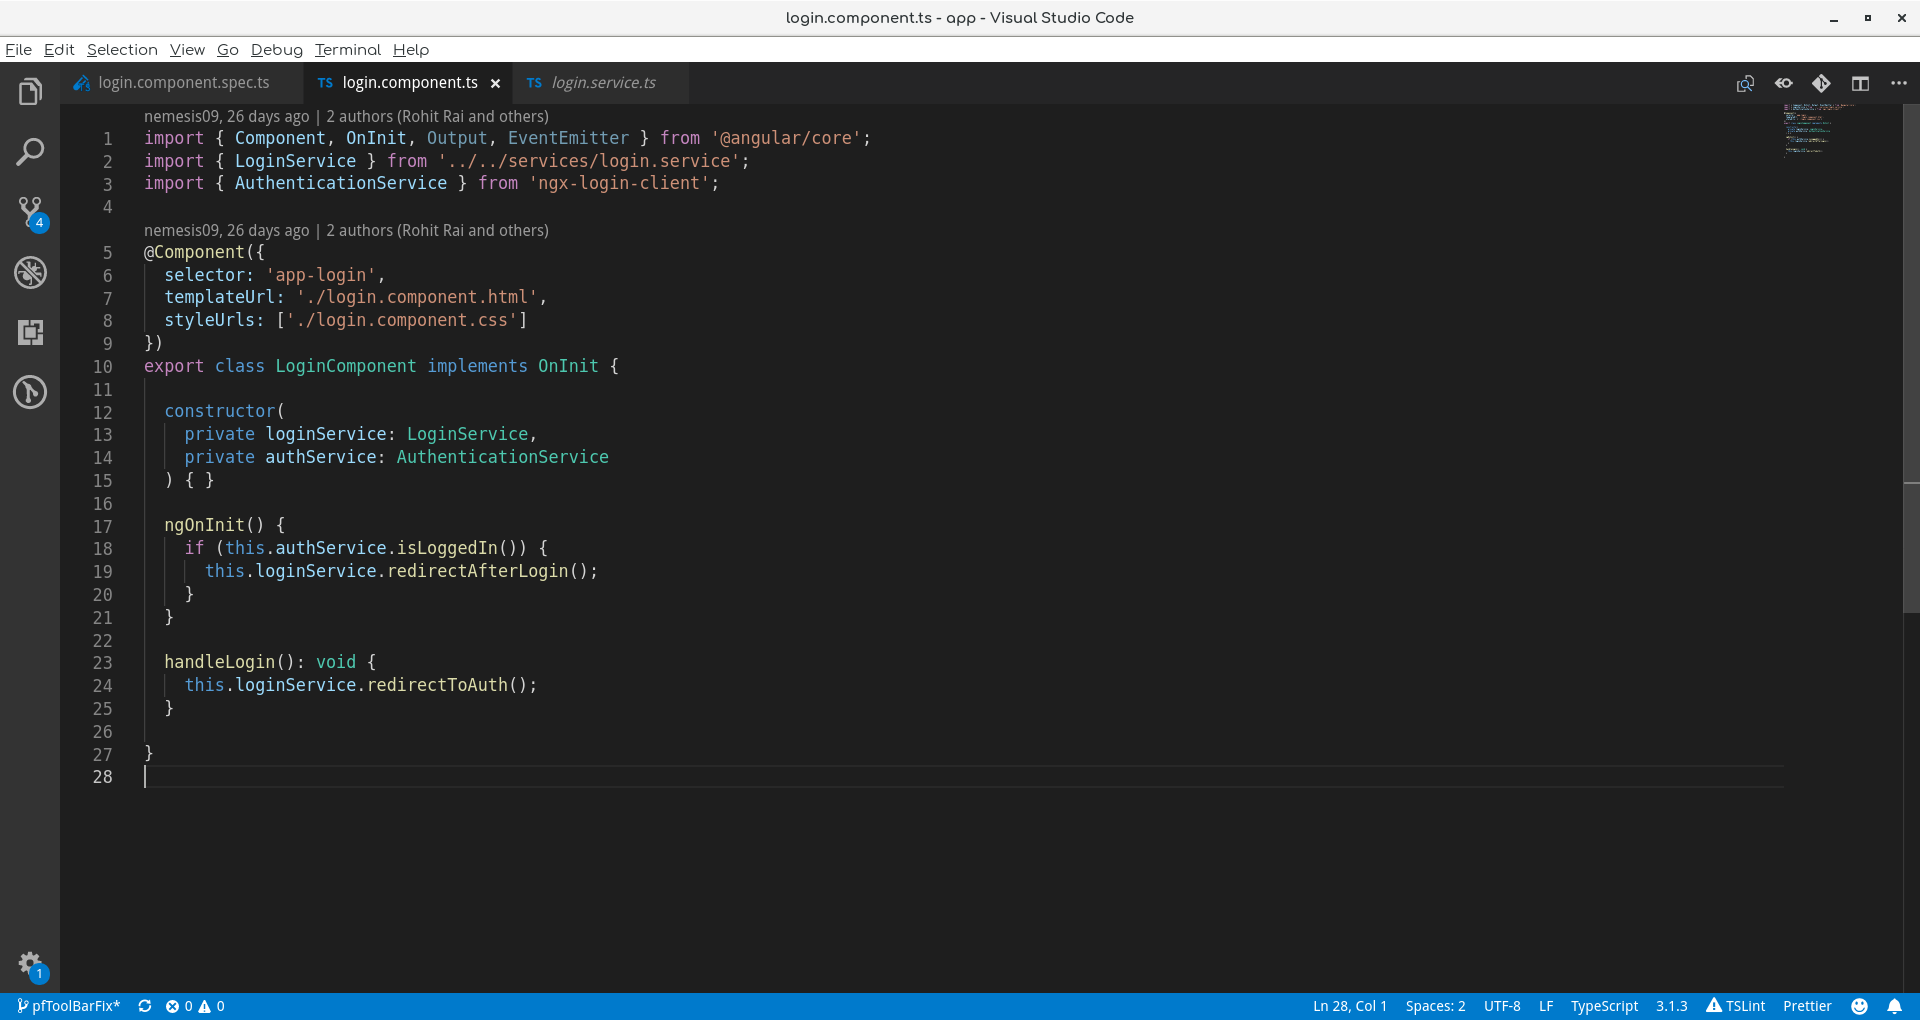Split the editor to the right
Viewport: 1920px width, 1020px height.
click(x=1860, y=83)
